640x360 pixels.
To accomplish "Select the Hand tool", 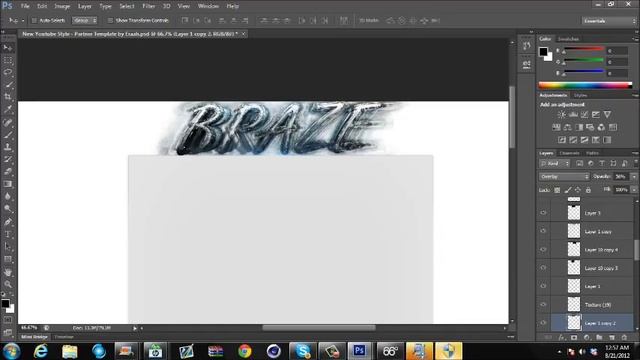I will tap(8, 272).
